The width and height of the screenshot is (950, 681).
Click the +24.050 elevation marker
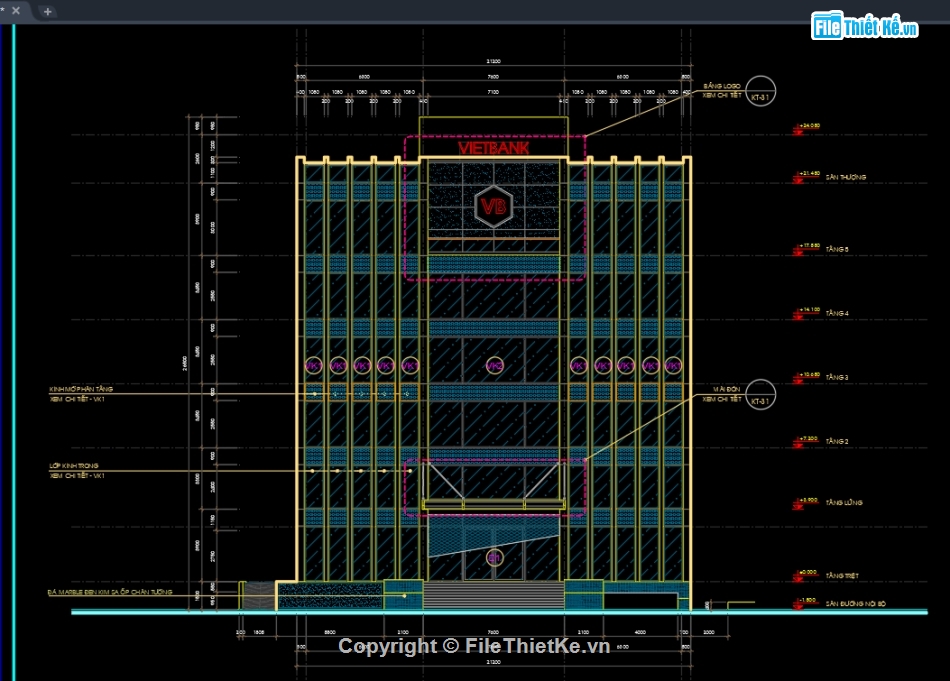(x=806, y=128)
